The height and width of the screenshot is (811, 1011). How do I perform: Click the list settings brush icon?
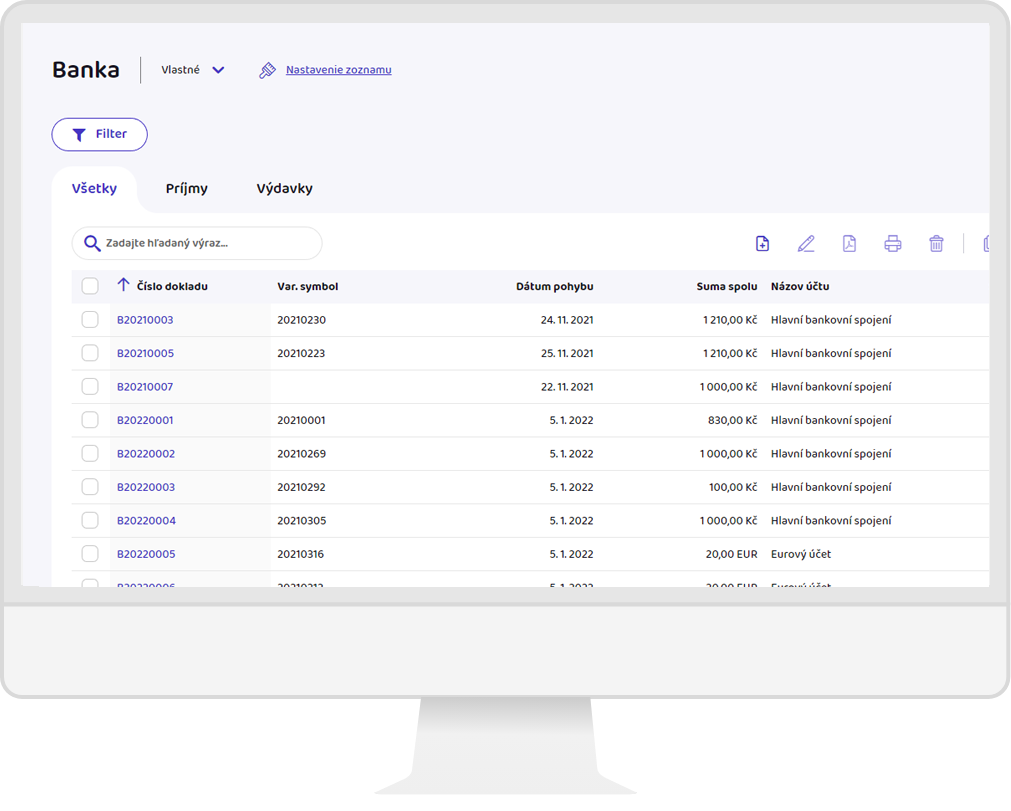point(267,70)
